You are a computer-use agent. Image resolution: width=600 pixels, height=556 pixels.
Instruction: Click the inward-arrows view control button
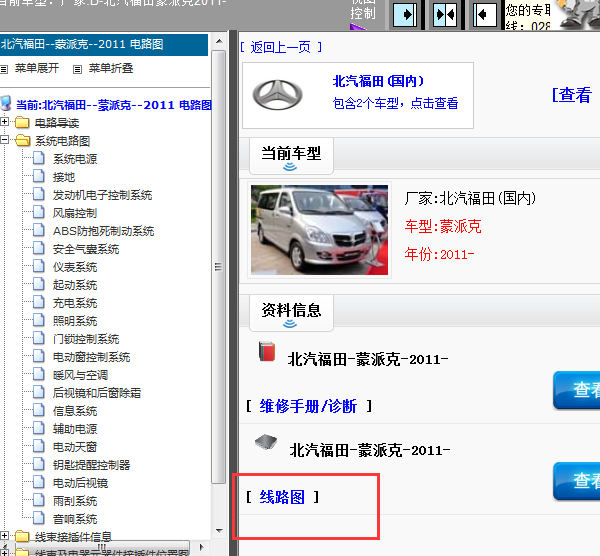pos(445,15)
